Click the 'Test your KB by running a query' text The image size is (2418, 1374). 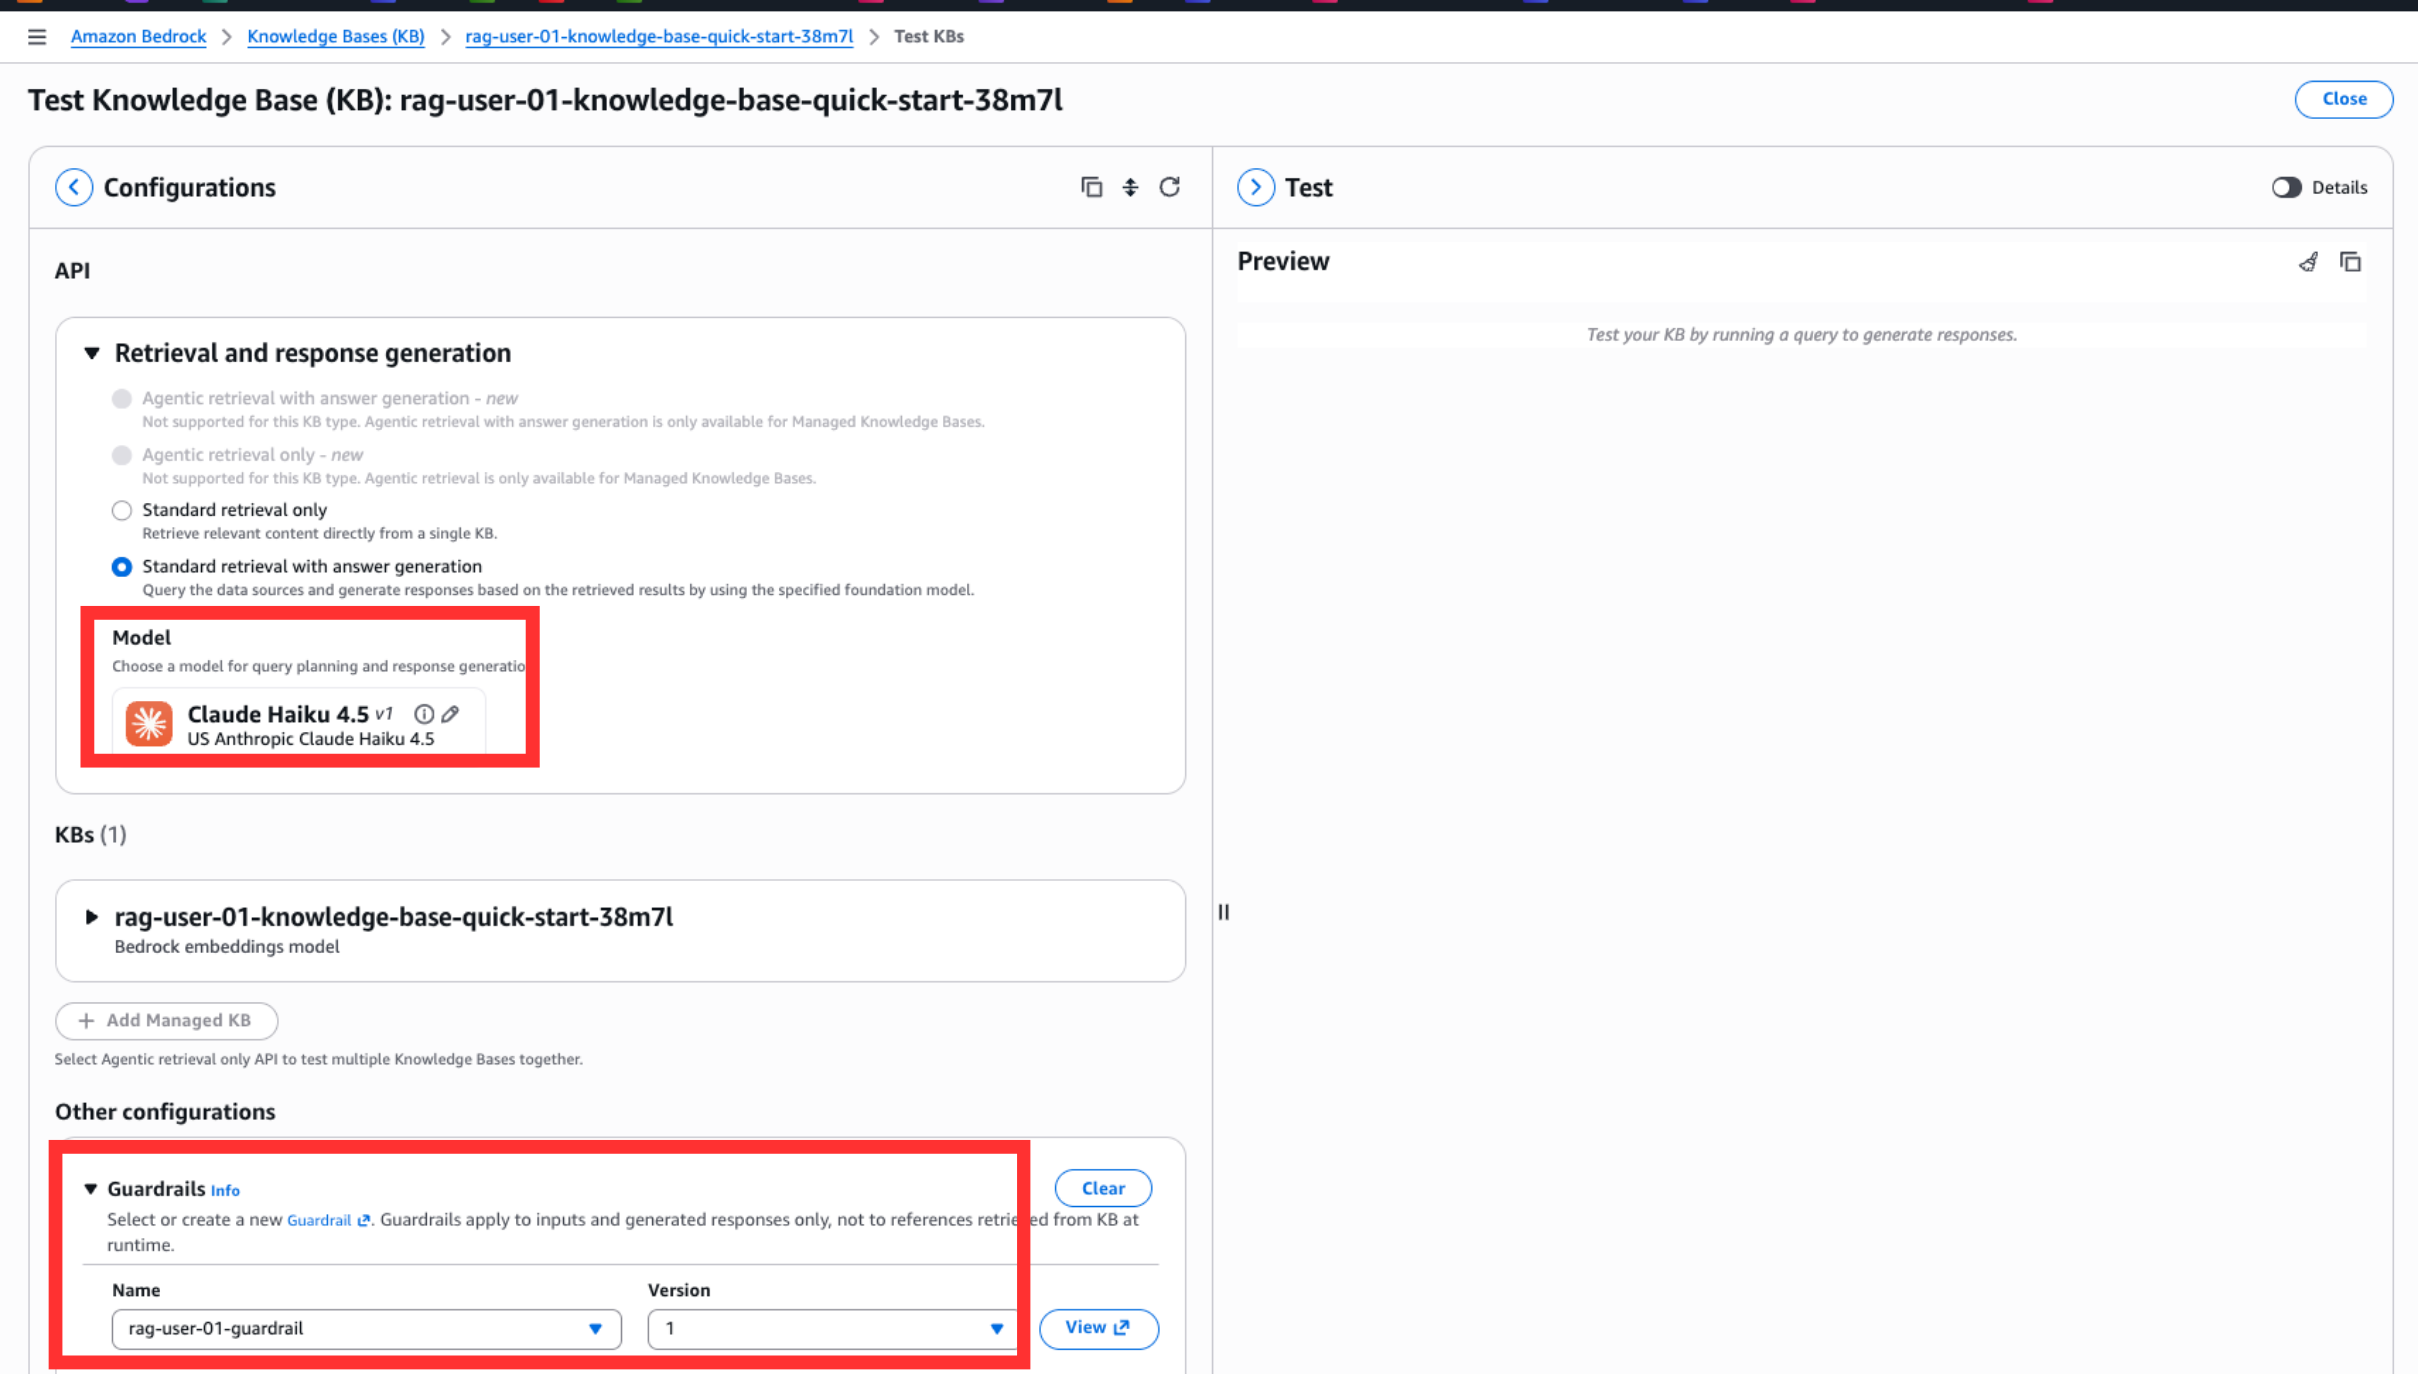pyautogui.click(x=1801, y=335)
